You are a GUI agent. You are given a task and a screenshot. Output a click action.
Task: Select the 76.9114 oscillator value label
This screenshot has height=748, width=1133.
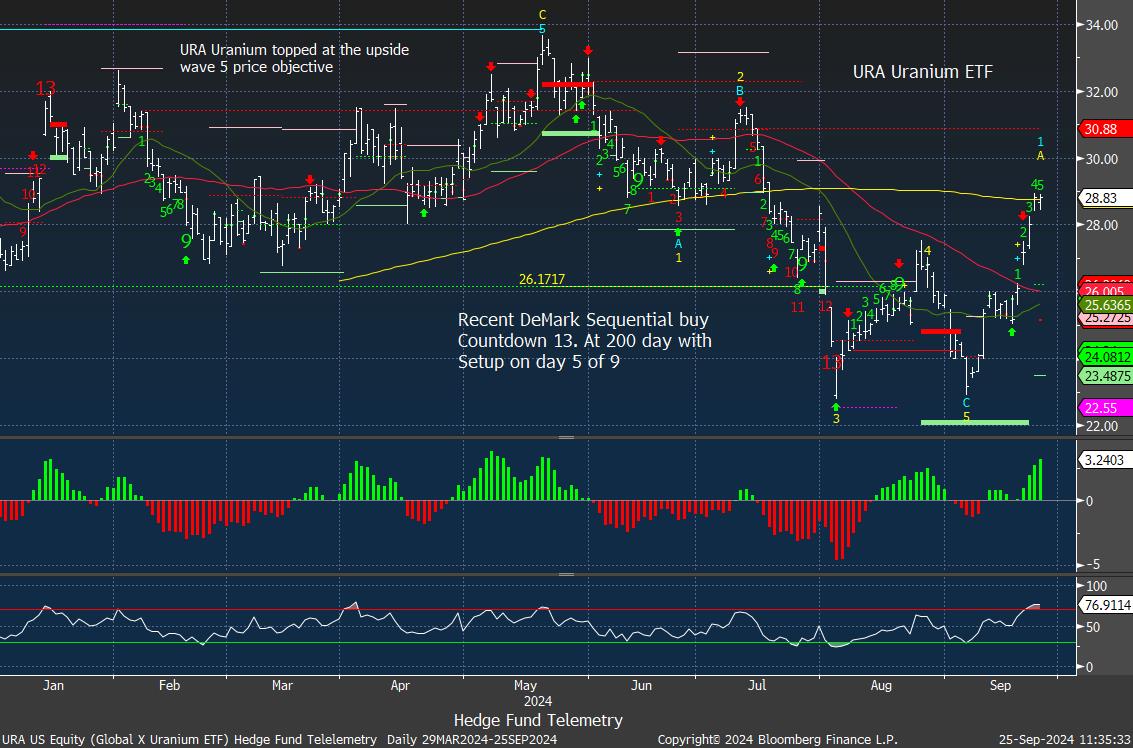pyautogui.click(x=1106, y=605)
